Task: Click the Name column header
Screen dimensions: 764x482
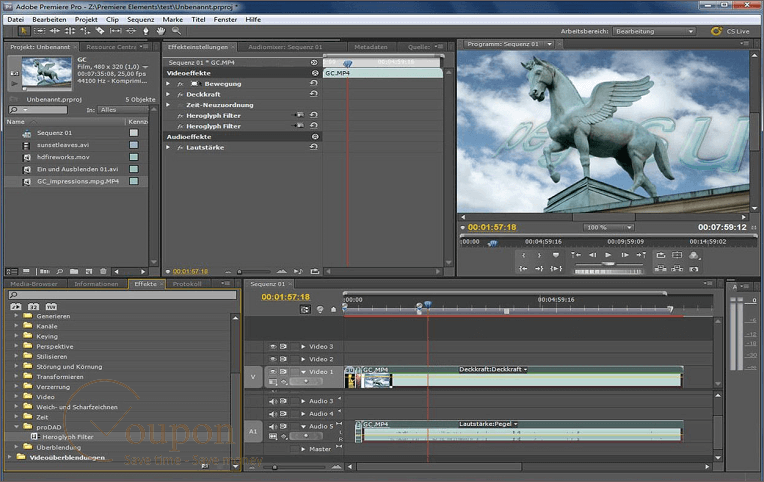Action: pyautogui.click(x=16, y=121)
